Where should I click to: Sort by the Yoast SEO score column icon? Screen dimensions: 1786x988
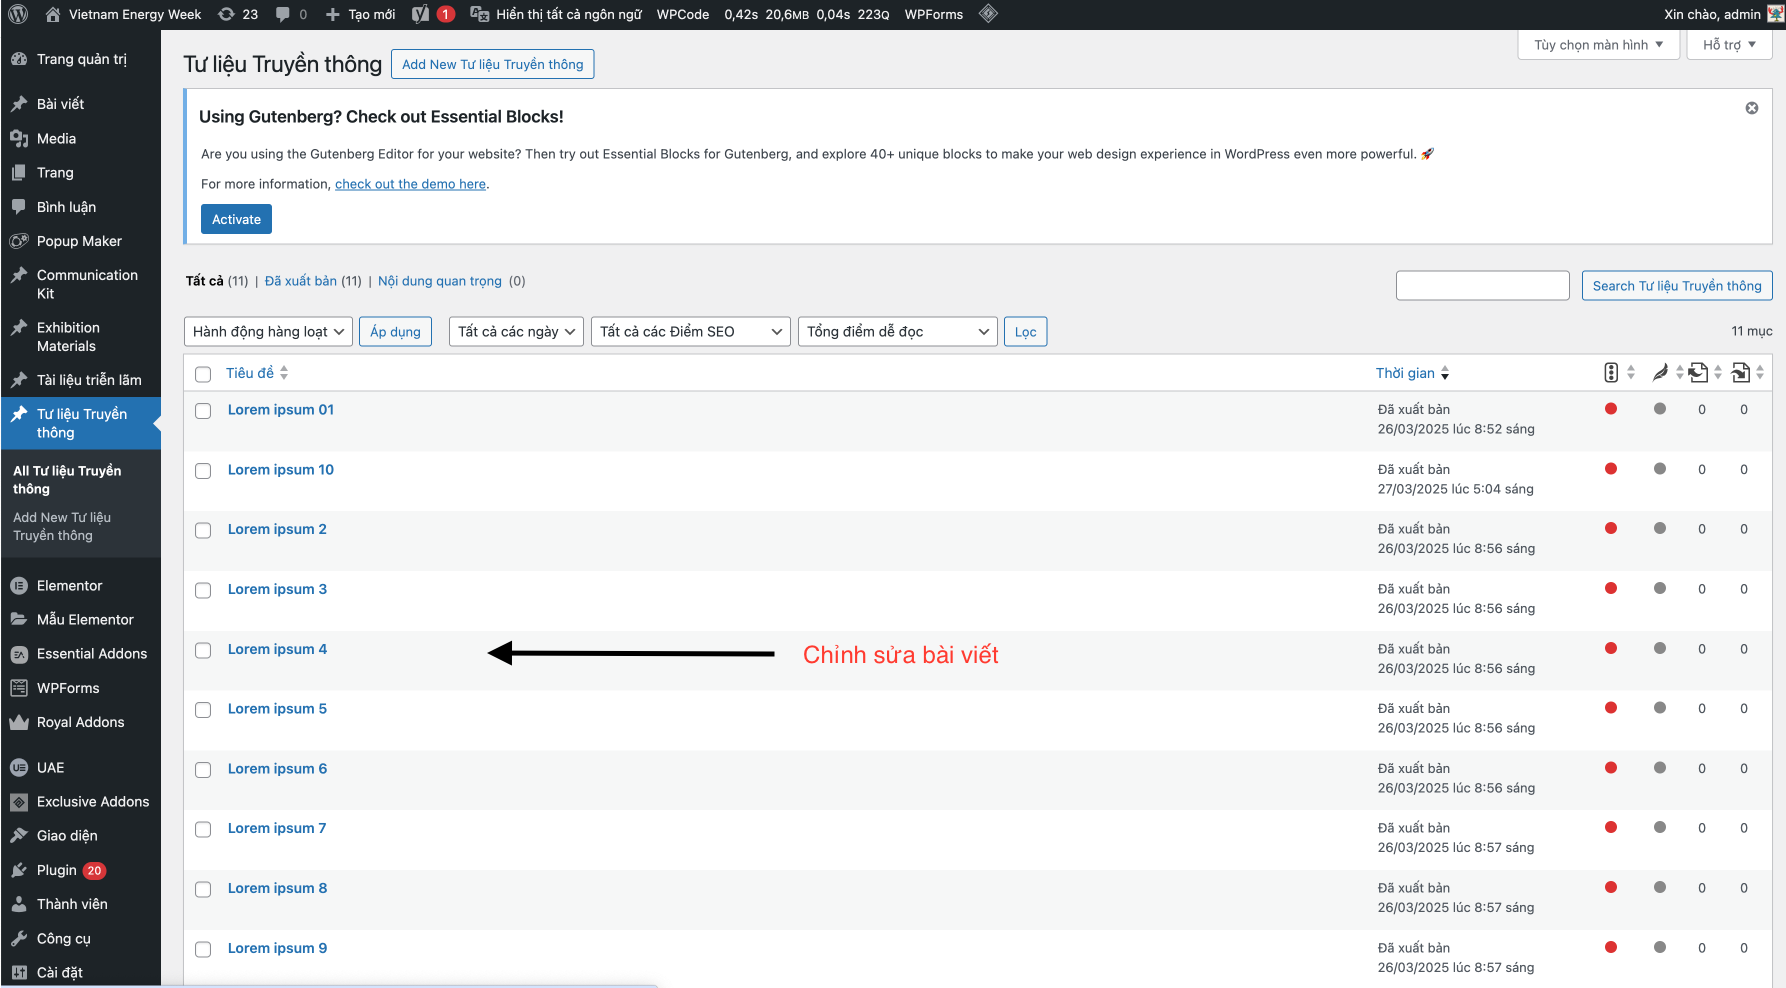(1611, 373)
